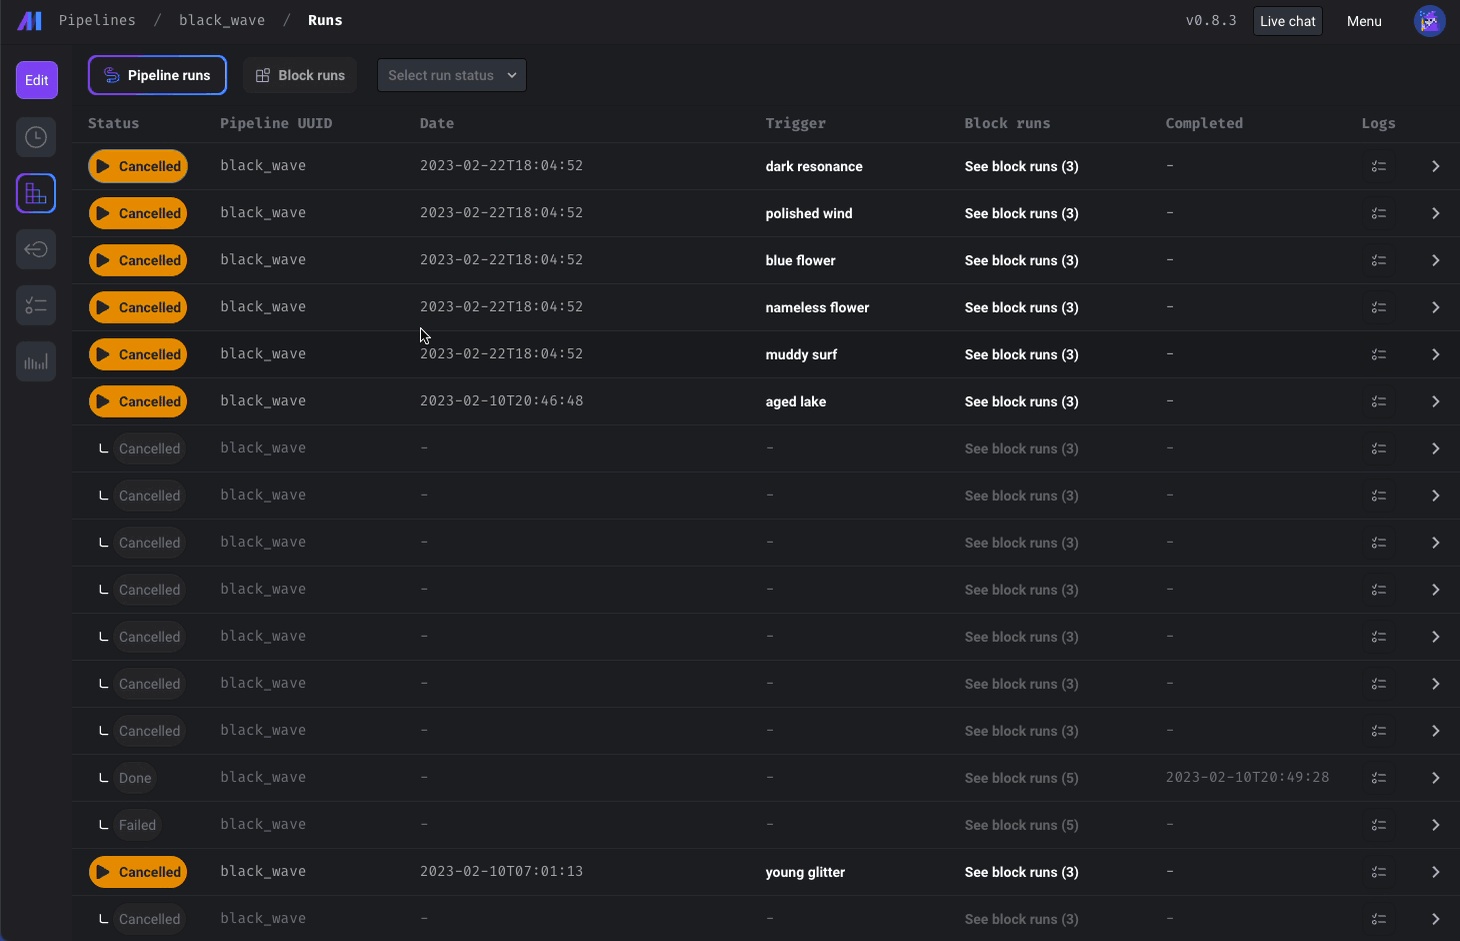1460x941 pixels.
Task: Open the dark resonance trigger link
Action: [x=814, y=166]
